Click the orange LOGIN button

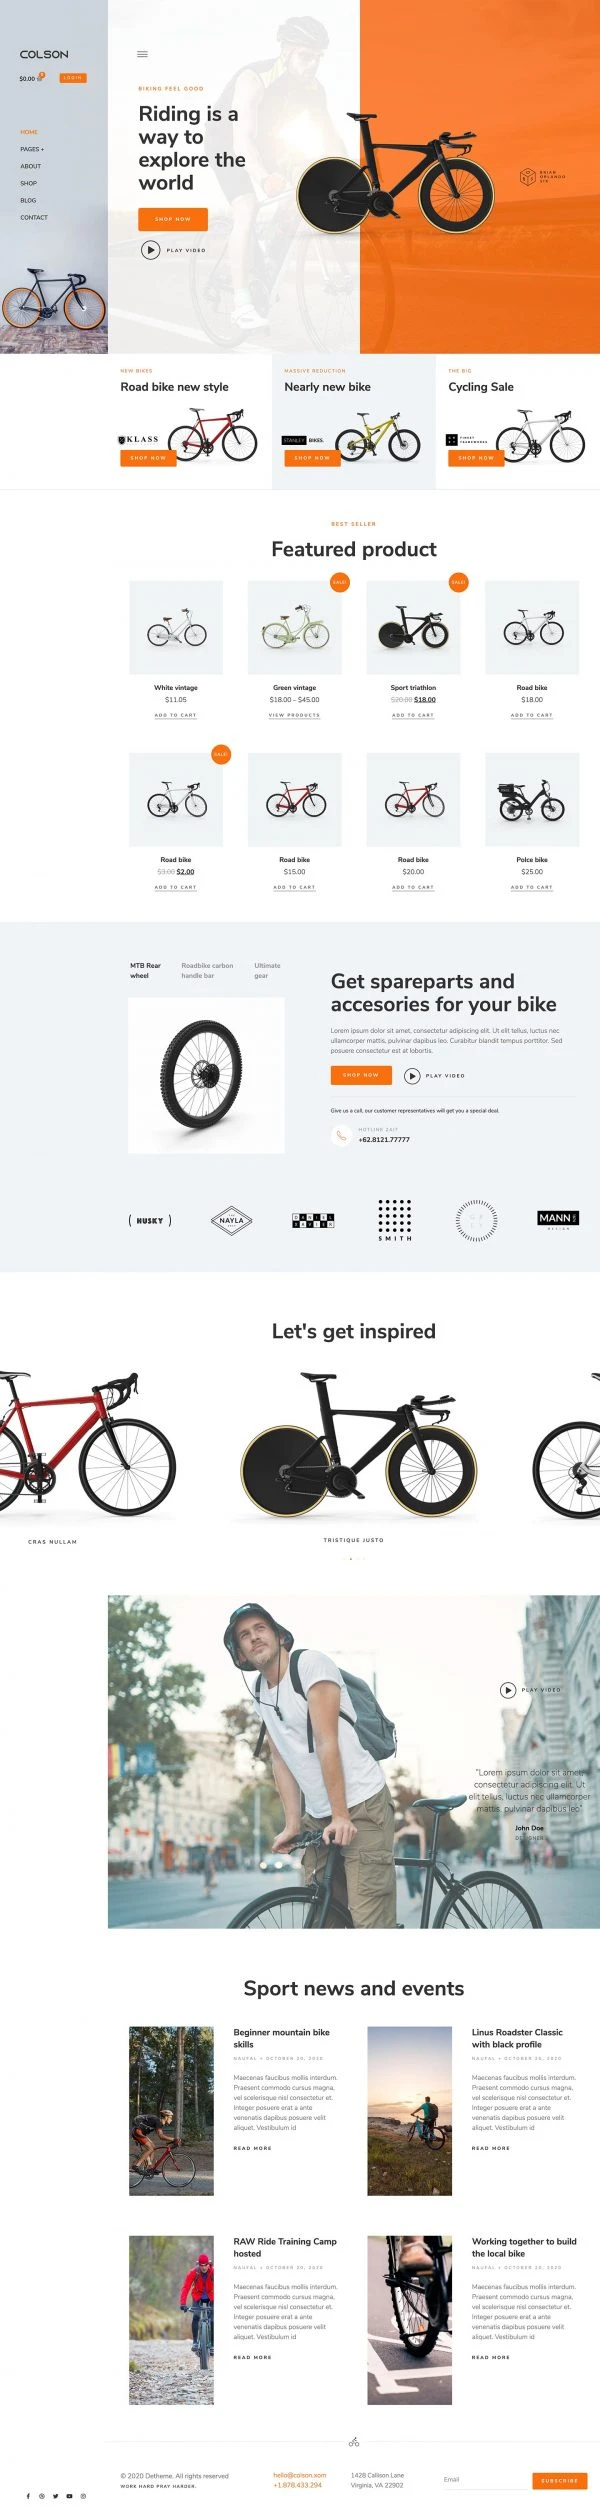click(73, 78)
